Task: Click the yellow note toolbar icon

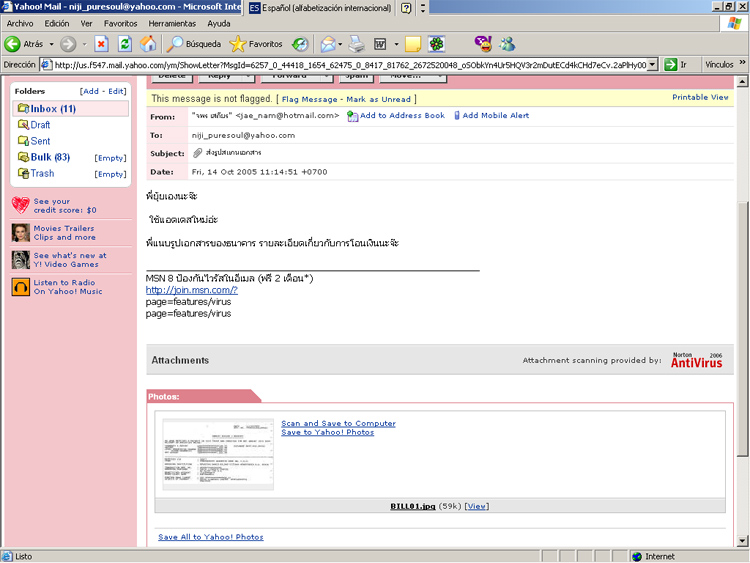Action: pos(413,44)
